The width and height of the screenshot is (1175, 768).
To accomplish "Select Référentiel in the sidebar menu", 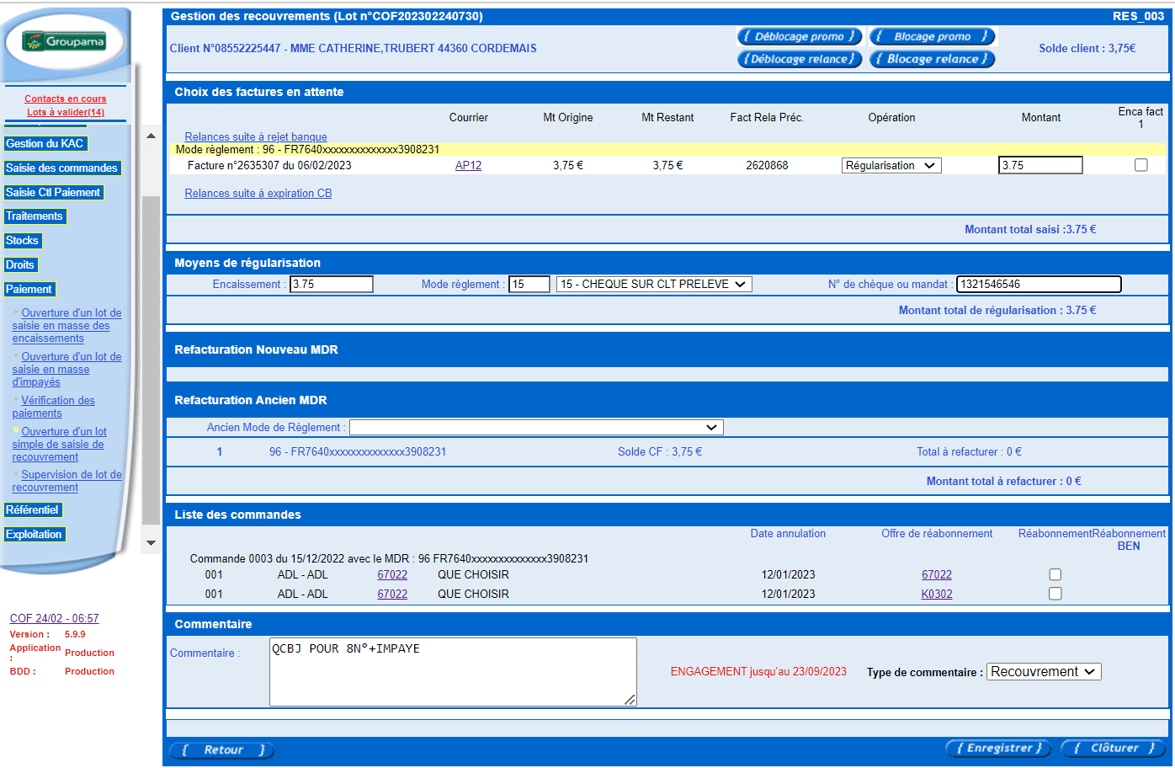I will tap(32, 510).
